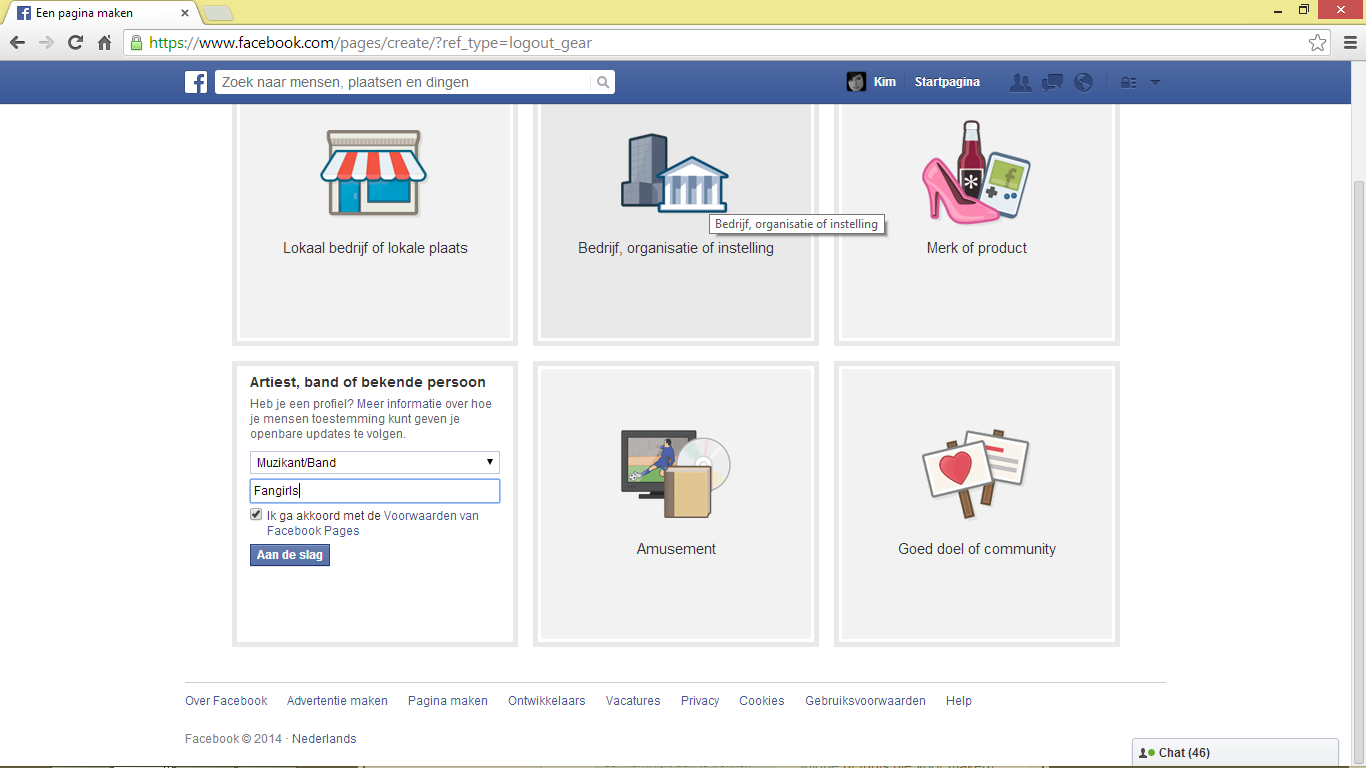1366x768 pixels.
Task: Pick the Goed doel of community icon
Action: [x=976, y=474]
